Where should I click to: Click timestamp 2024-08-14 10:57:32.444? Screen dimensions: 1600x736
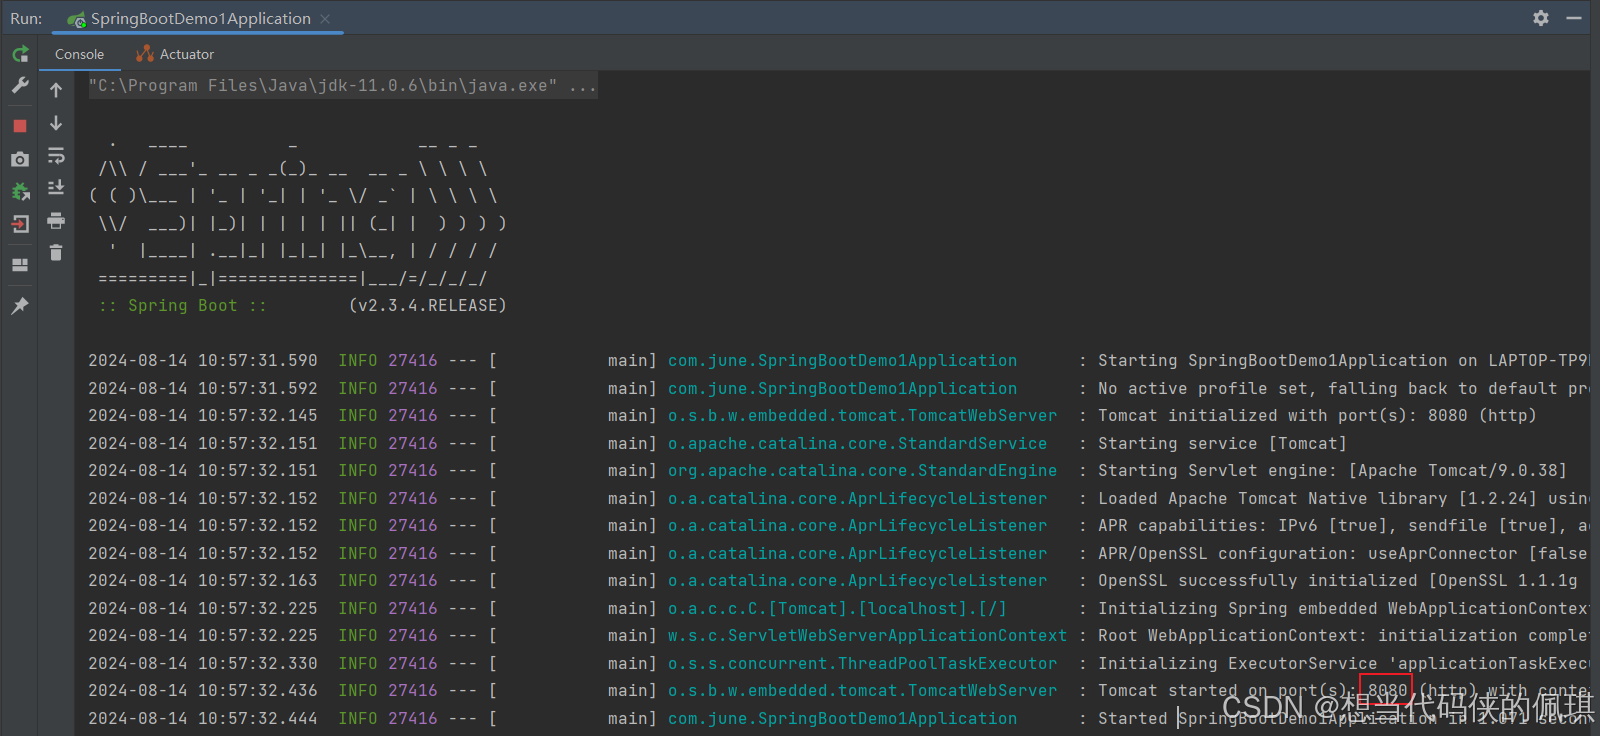[203, 719]
